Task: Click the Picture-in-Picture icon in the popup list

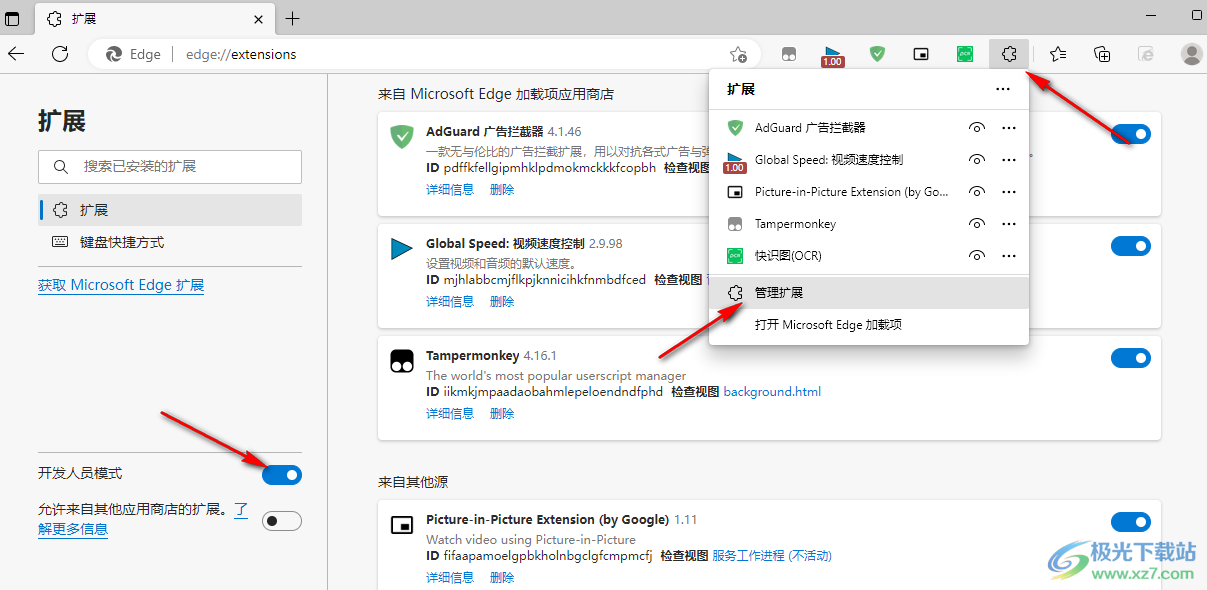Action: (x=735, y=192)
